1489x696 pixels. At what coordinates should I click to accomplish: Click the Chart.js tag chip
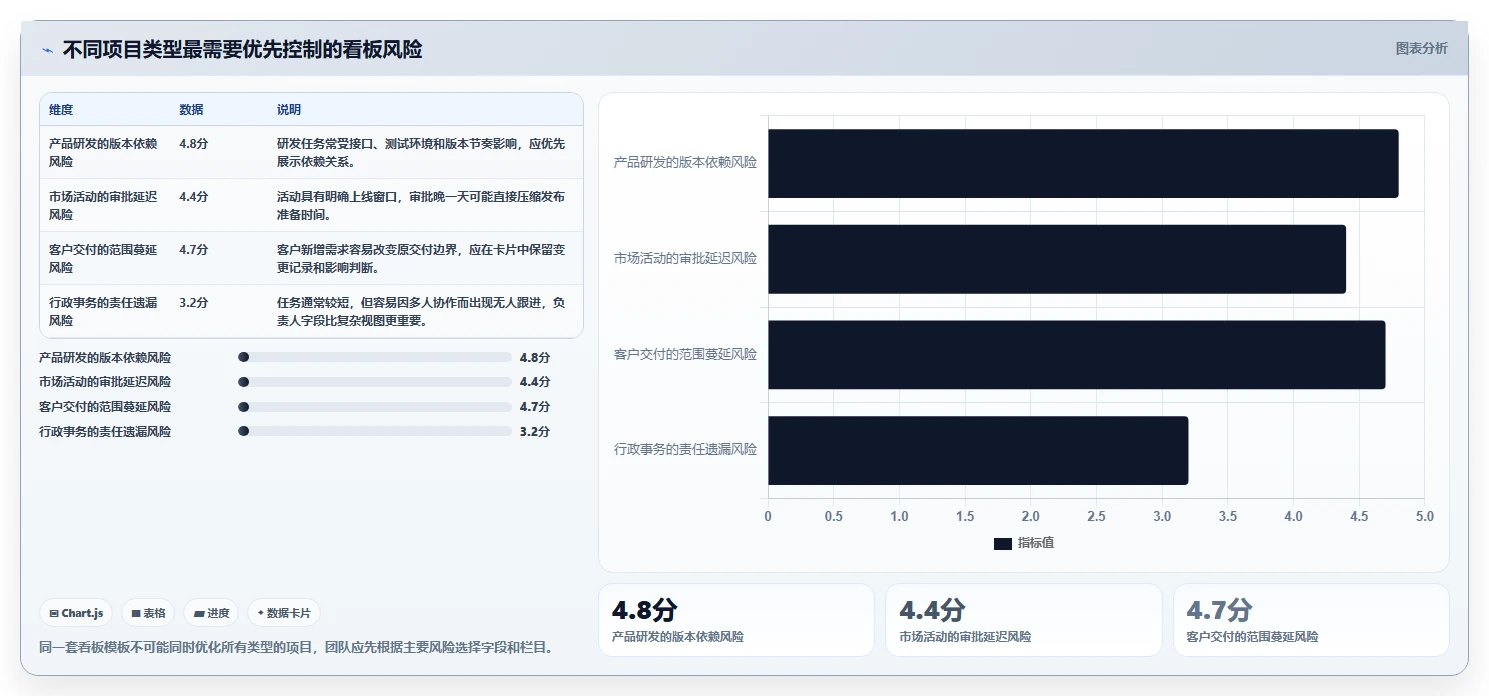pyautogui.click(x=76, y=613)
